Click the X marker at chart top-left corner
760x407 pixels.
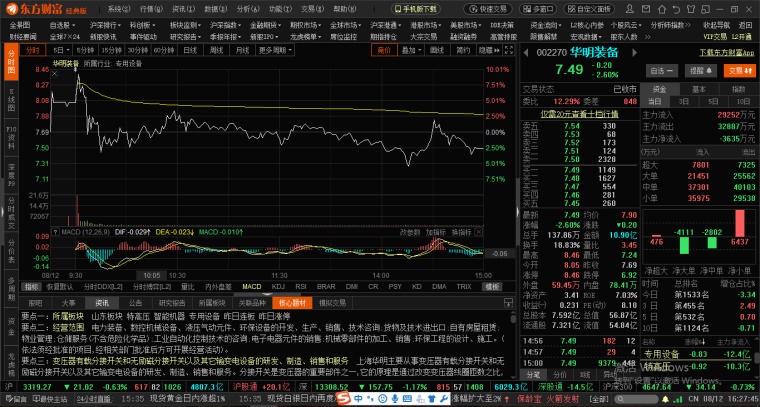click(55, 74)
